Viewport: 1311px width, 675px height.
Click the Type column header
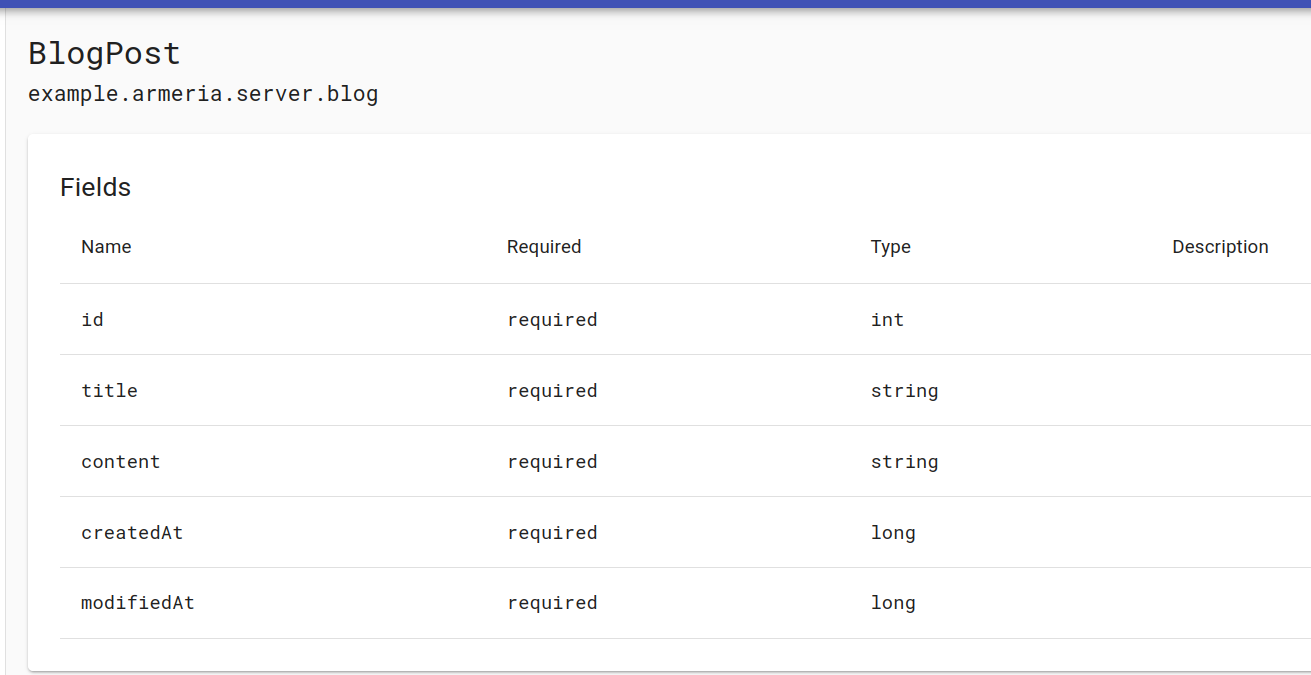pyautogui.click(x=890, y=247)
